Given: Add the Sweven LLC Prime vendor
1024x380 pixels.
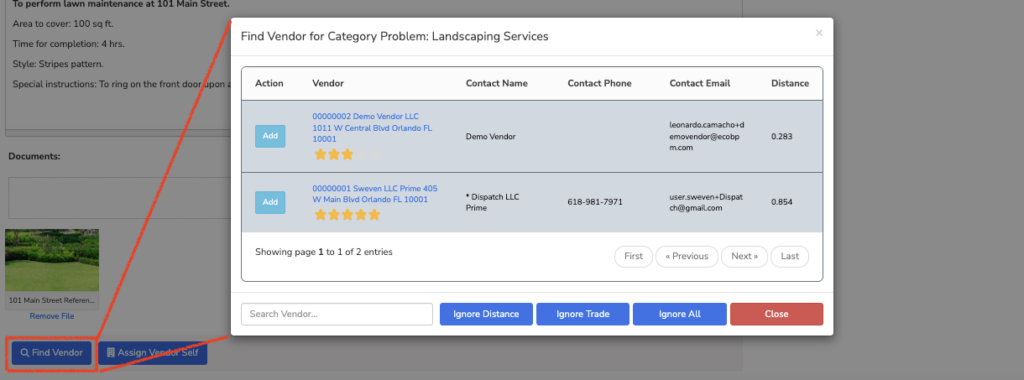Looking at the screenshot, I should coord(270,202).
